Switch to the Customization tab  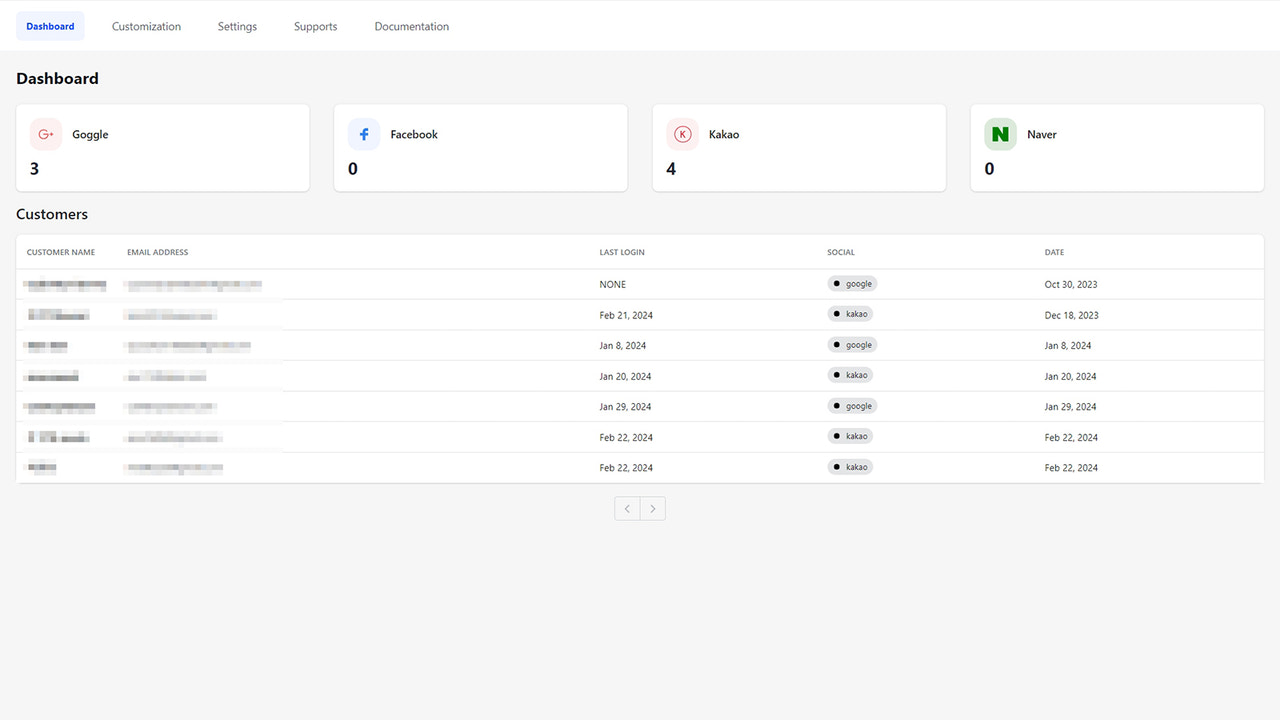point(146,26)
